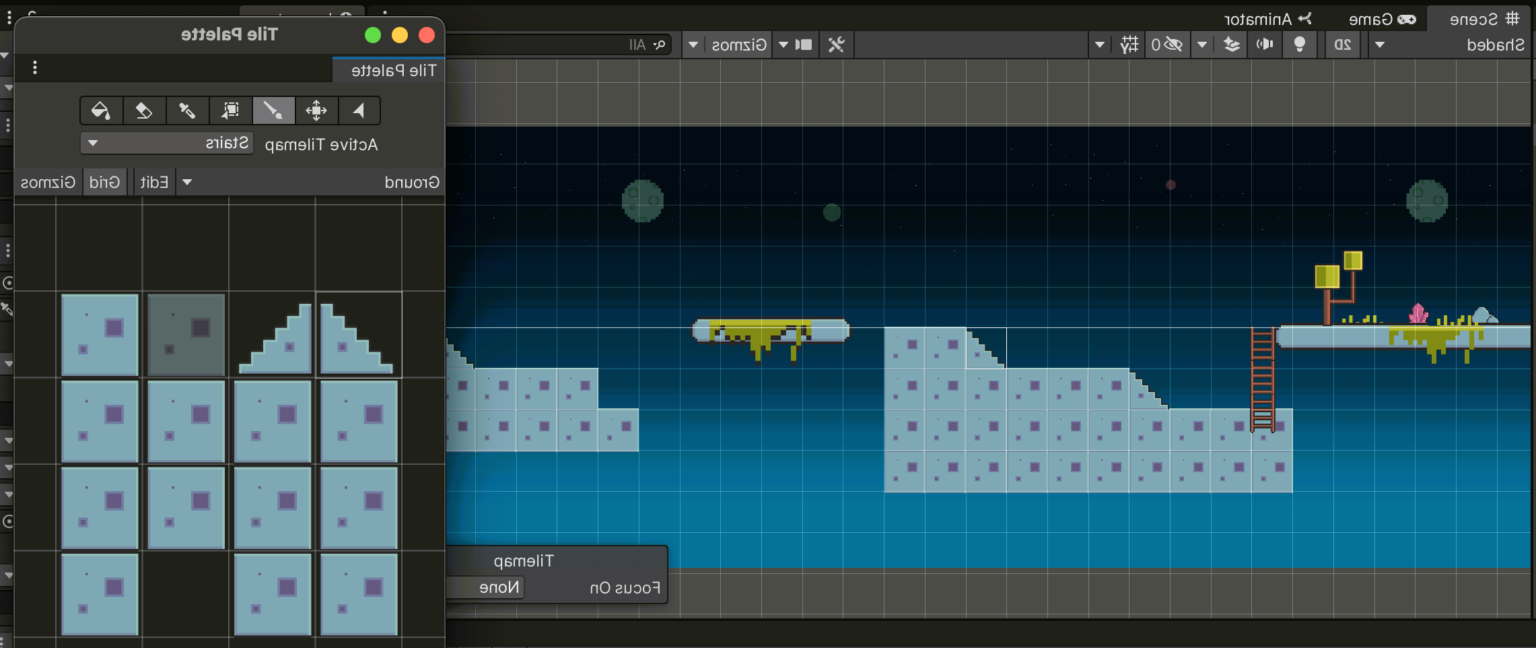Select the Box Fill tool in Tile Palette
The width and height of the screenshot is (1536, 648).
coord(231,110)
